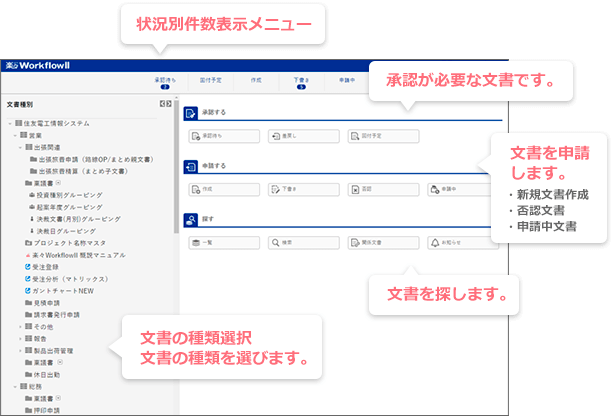
Task: Open the 回付予定 tab in the top status menu
Action: 211,80
